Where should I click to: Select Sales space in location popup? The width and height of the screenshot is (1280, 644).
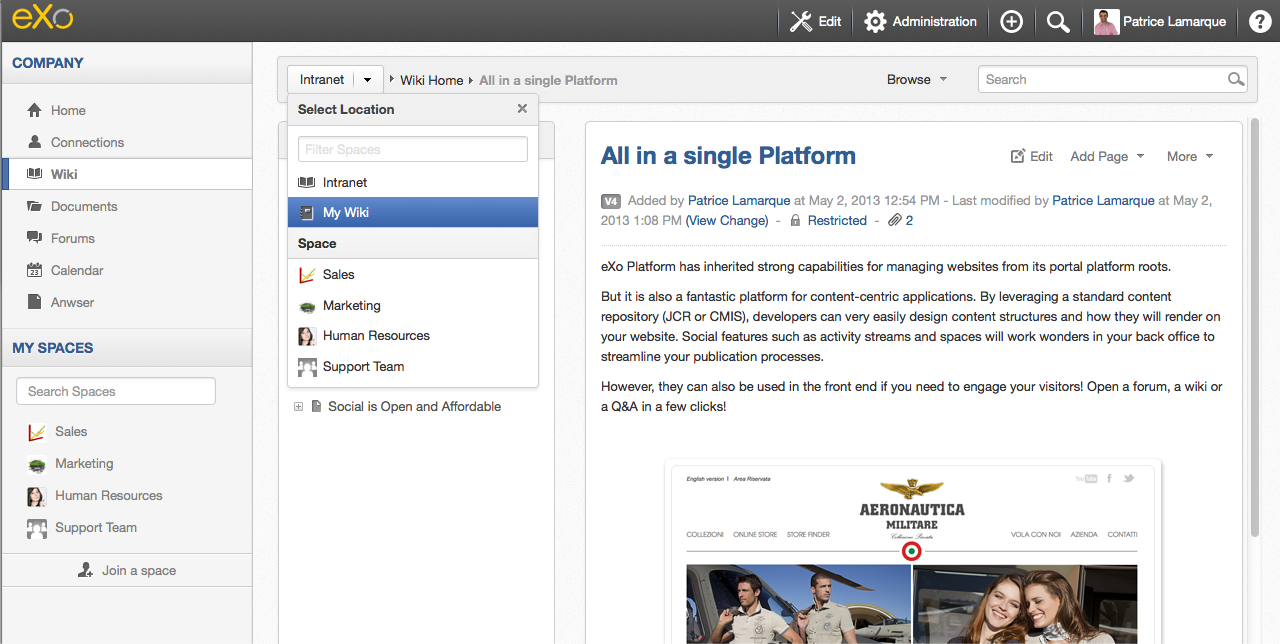coord(413,274)
